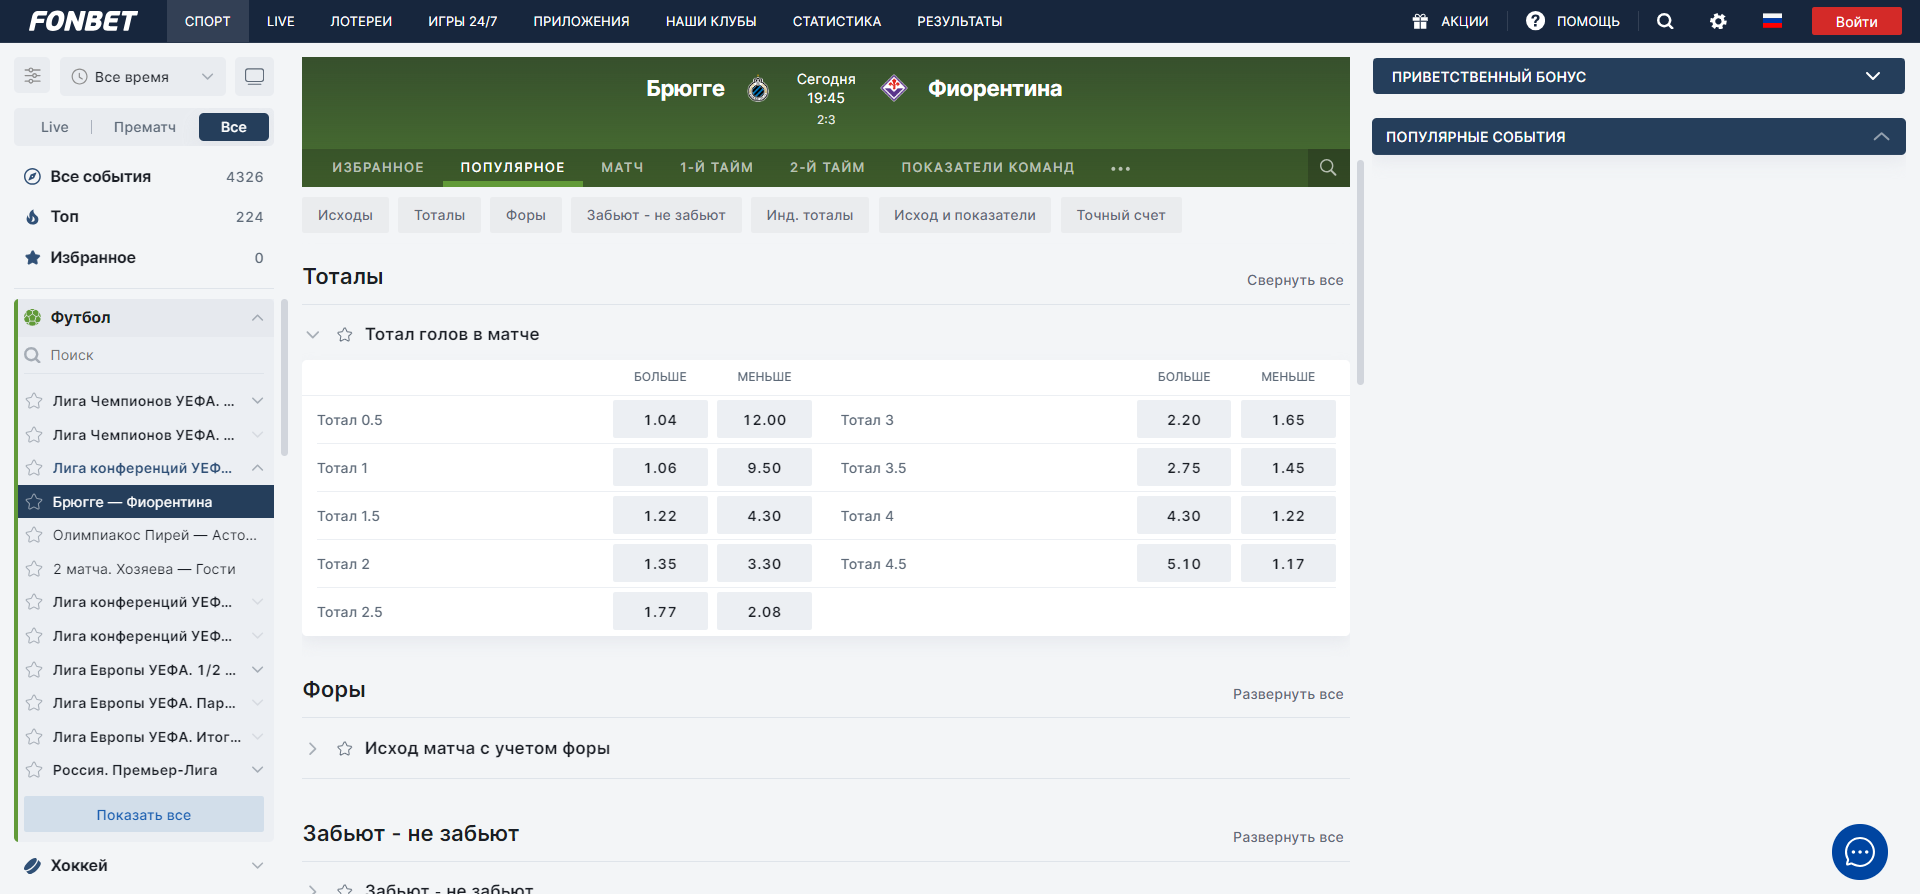Show more match tabs via three dots
The image size is (1920, 894).
pyautogui.click(x=1120, y=168)
